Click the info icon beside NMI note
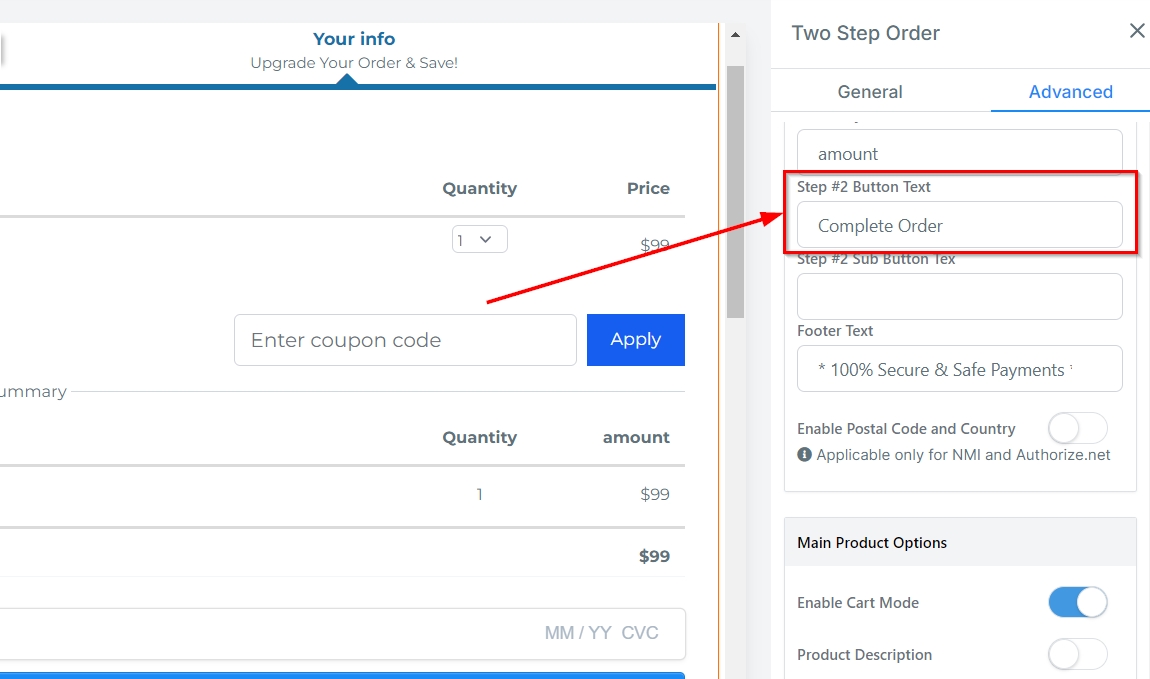 point(804,455)
